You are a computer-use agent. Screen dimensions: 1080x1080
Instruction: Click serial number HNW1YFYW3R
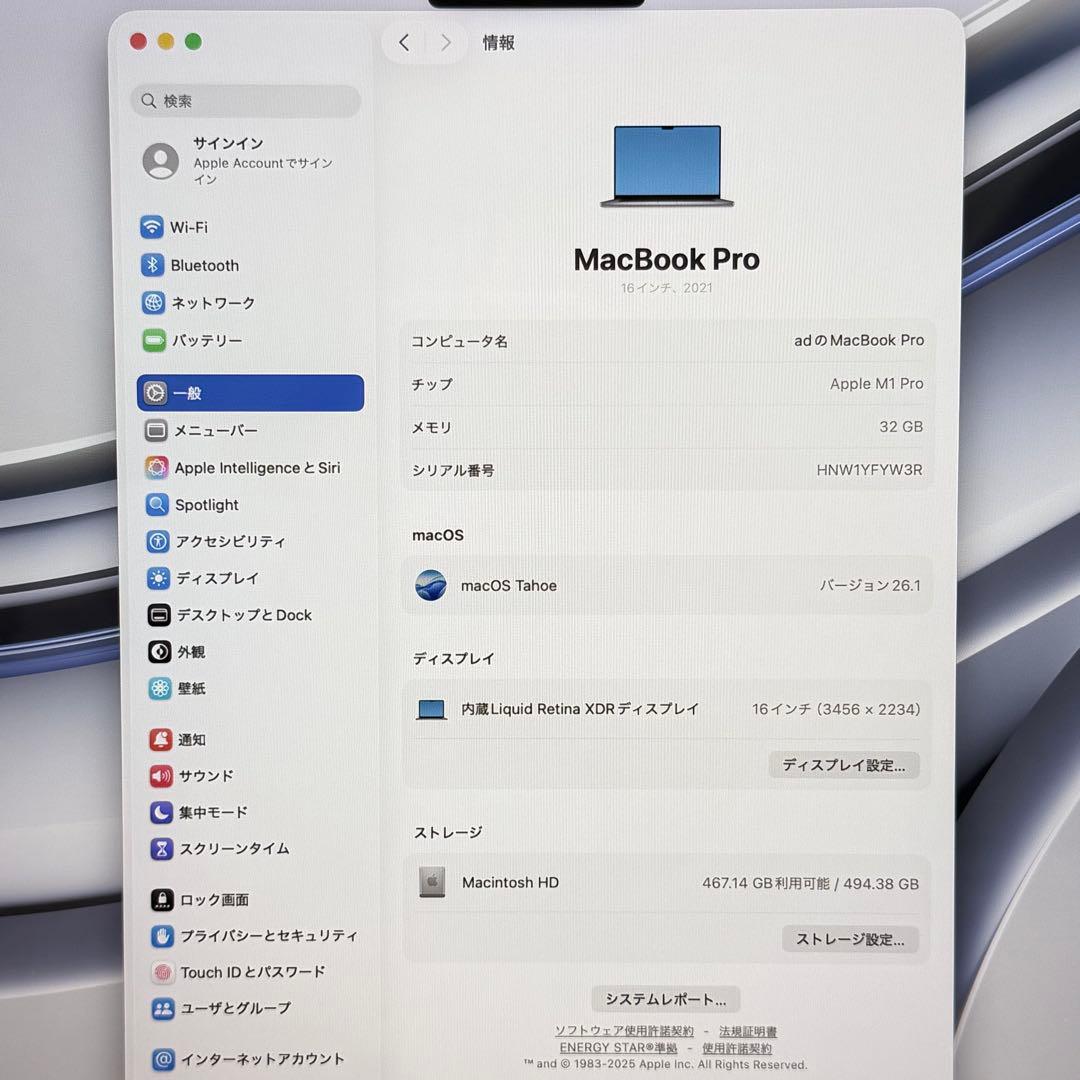point(869,470)
